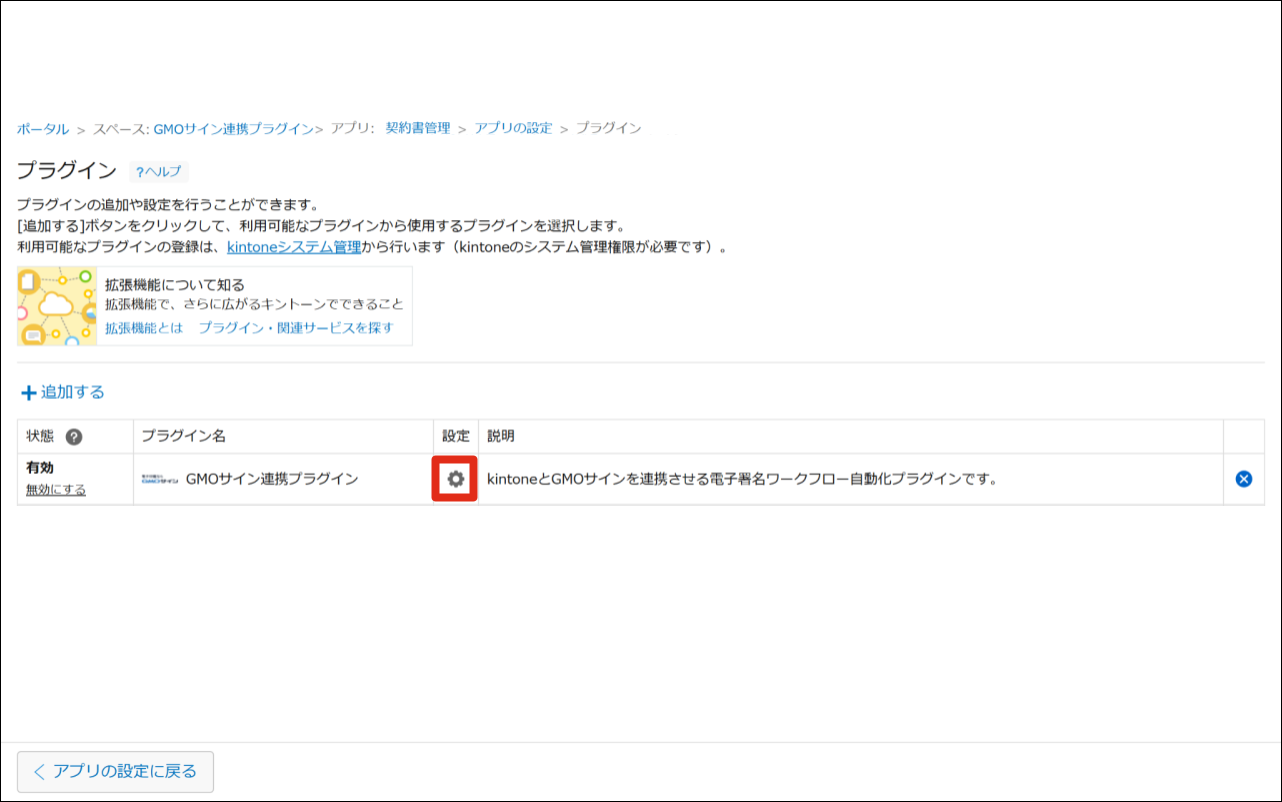This screenshot has width=1282, height=802.
Task: Click the plugin description starting kintoneとGMOサイン
Action: coord(742,479)
